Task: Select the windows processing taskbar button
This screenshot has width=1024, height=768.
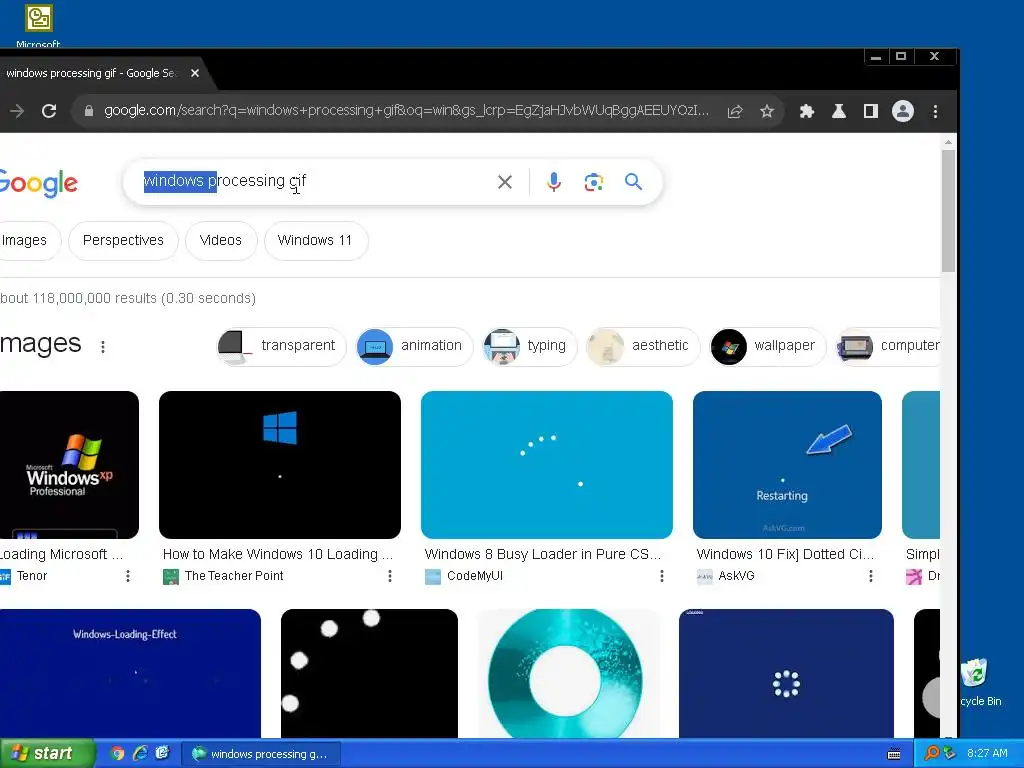Action: [260, 754]
